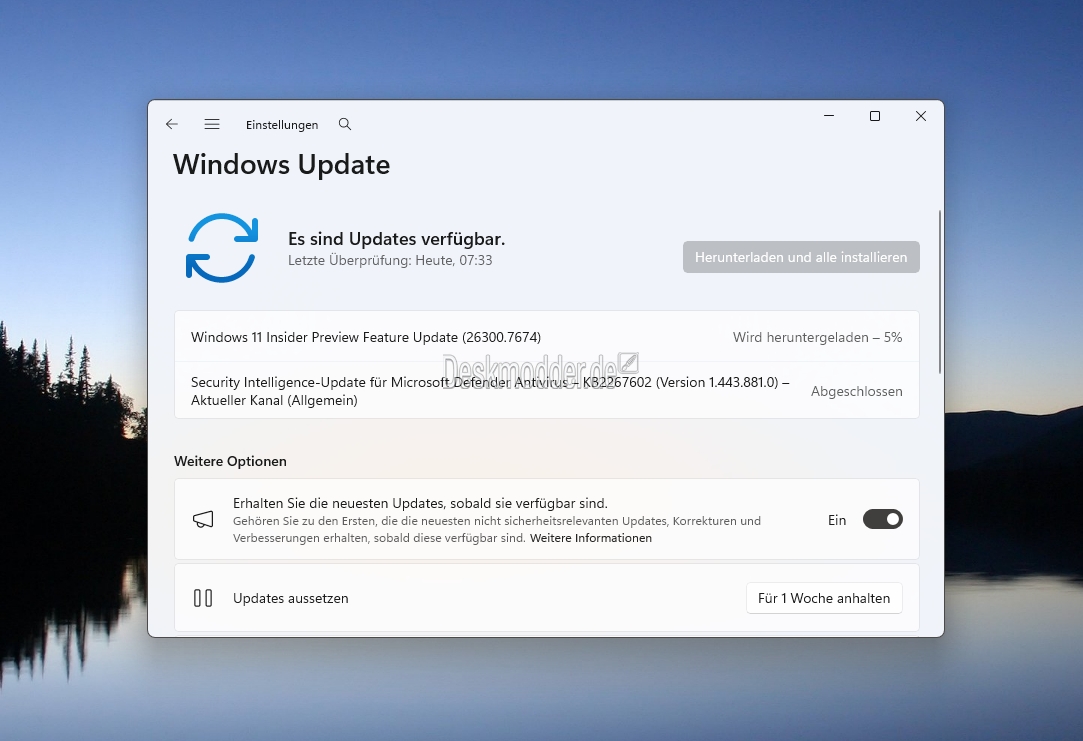
Task: Go back using the arrow in Einstellungen
Action: 172,125
